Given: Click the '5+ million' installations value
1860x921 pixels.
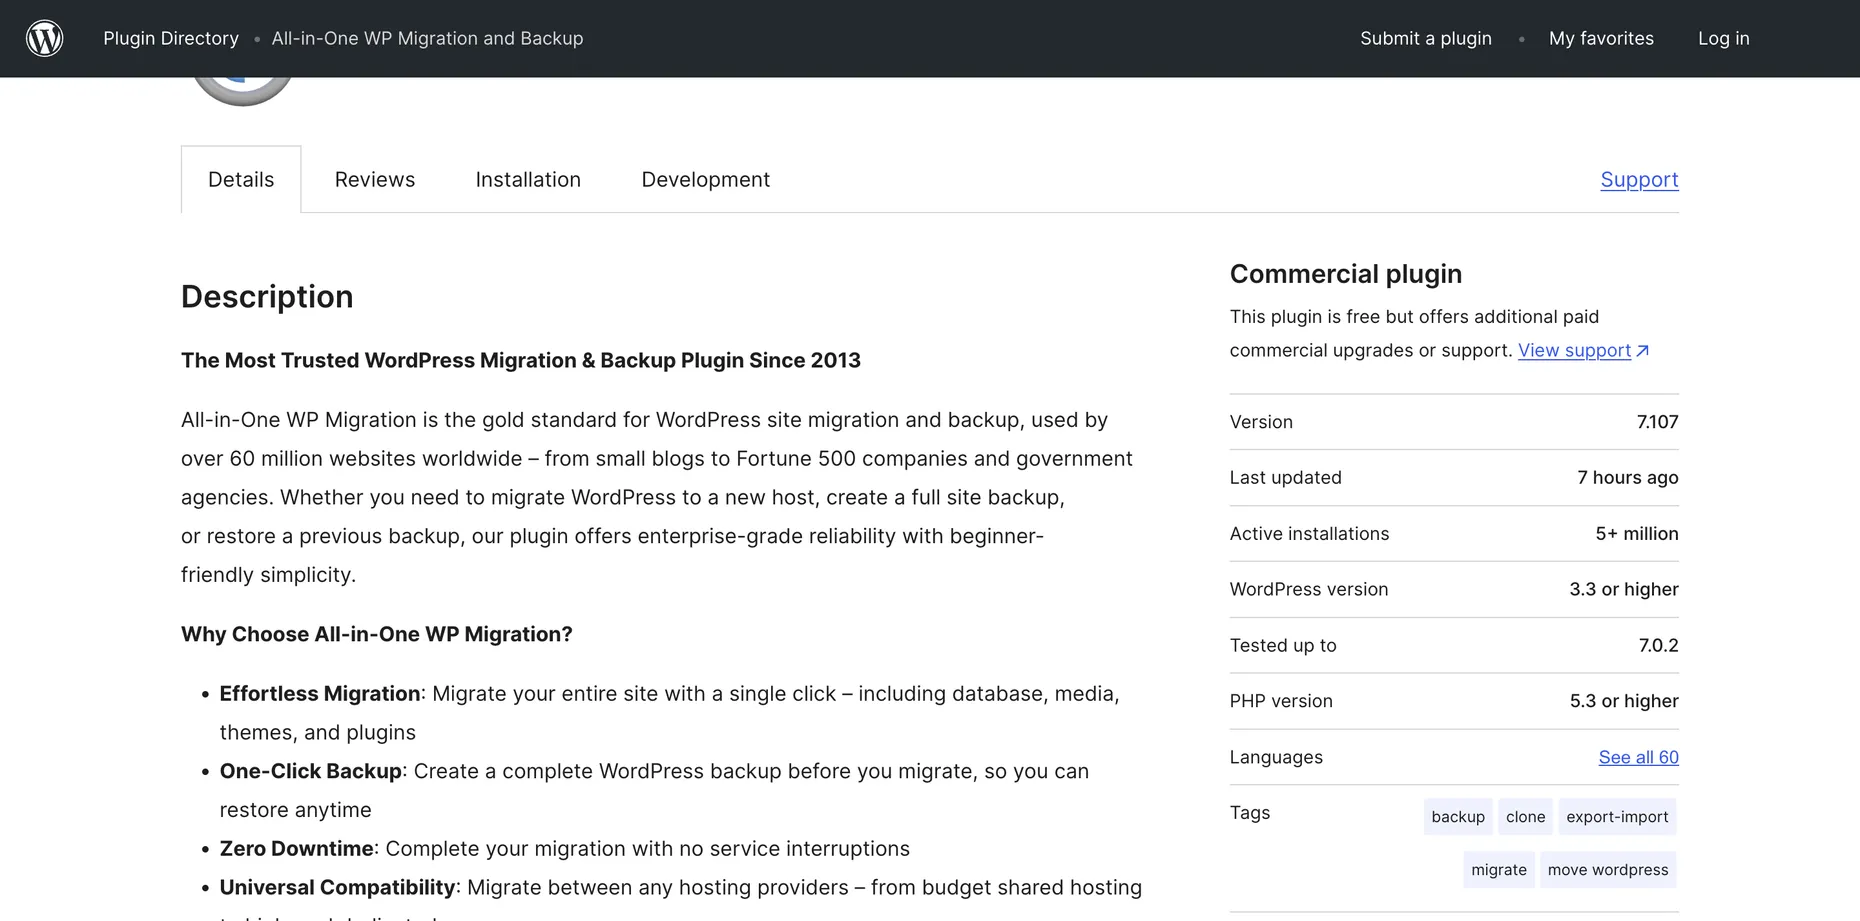Looking at the screenshot, I should point(1637,534).
